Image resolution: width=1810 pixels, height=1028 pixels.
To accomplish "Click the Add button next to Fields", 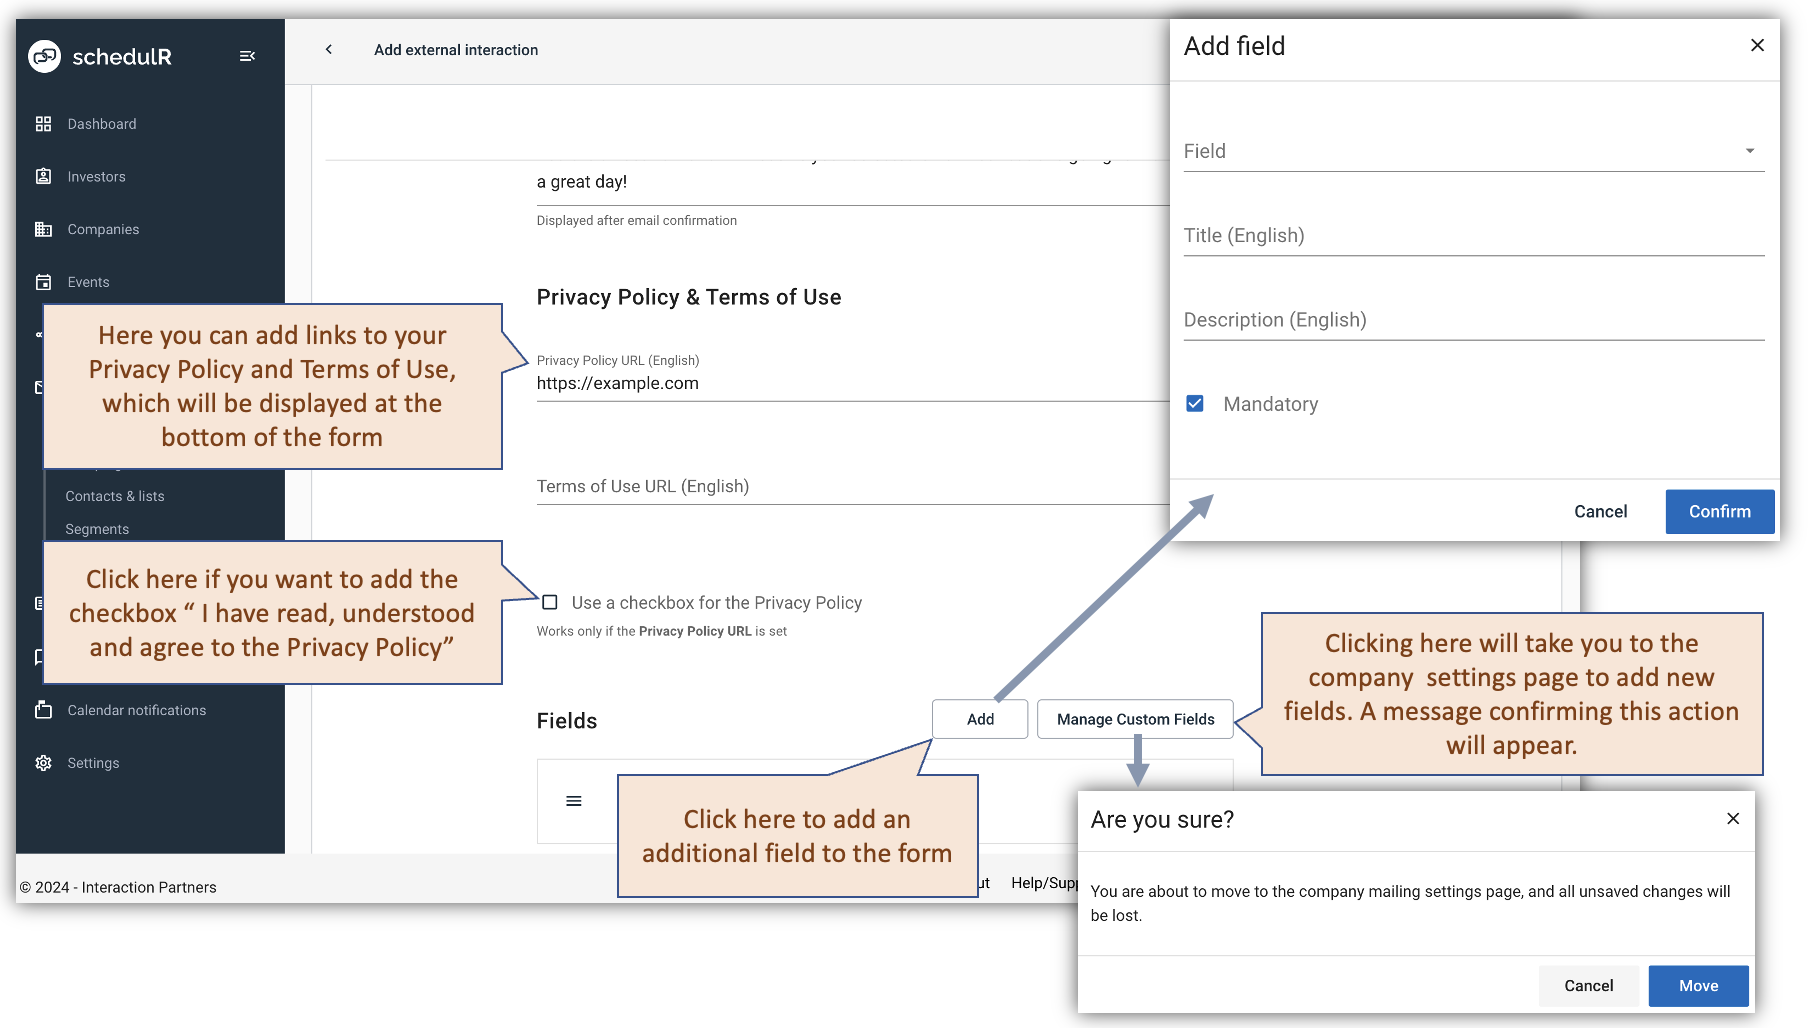I will click(x=979, y=719).
